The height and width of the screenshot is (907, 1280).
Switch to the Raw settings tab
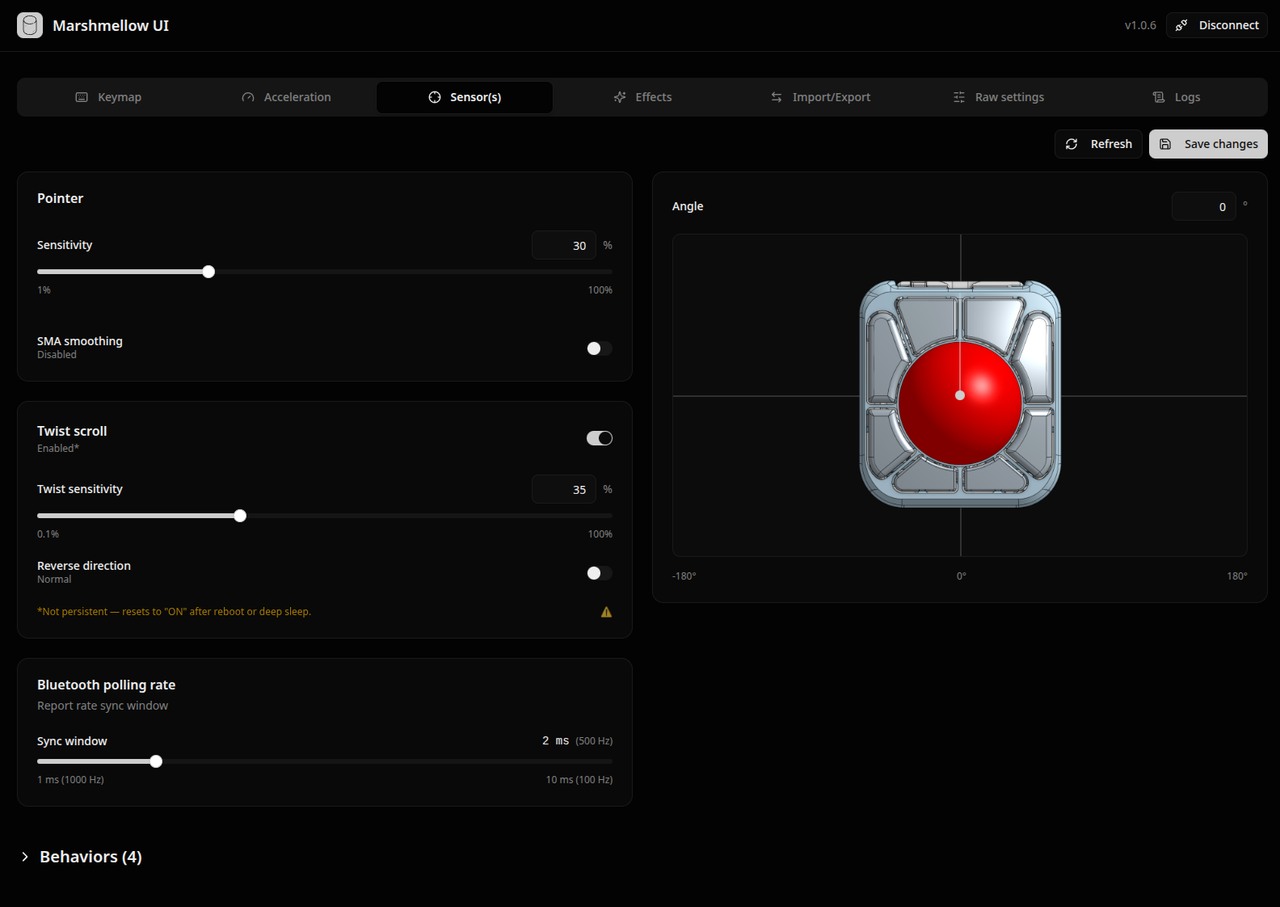[x=998, y=97]
